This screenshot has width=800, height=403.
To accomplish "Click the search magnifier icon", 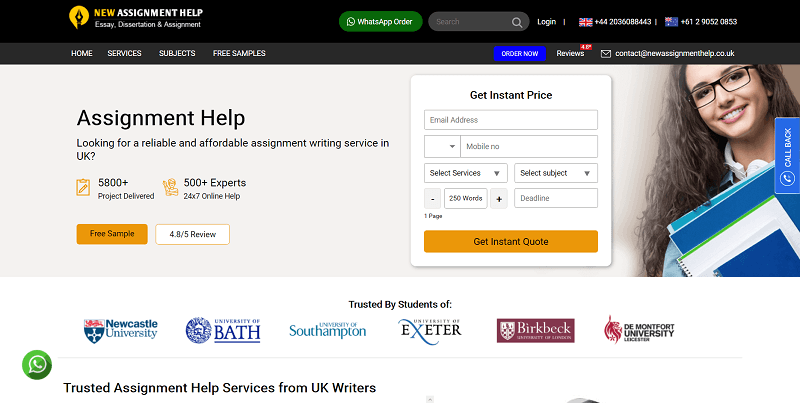I will pos(517,22).
